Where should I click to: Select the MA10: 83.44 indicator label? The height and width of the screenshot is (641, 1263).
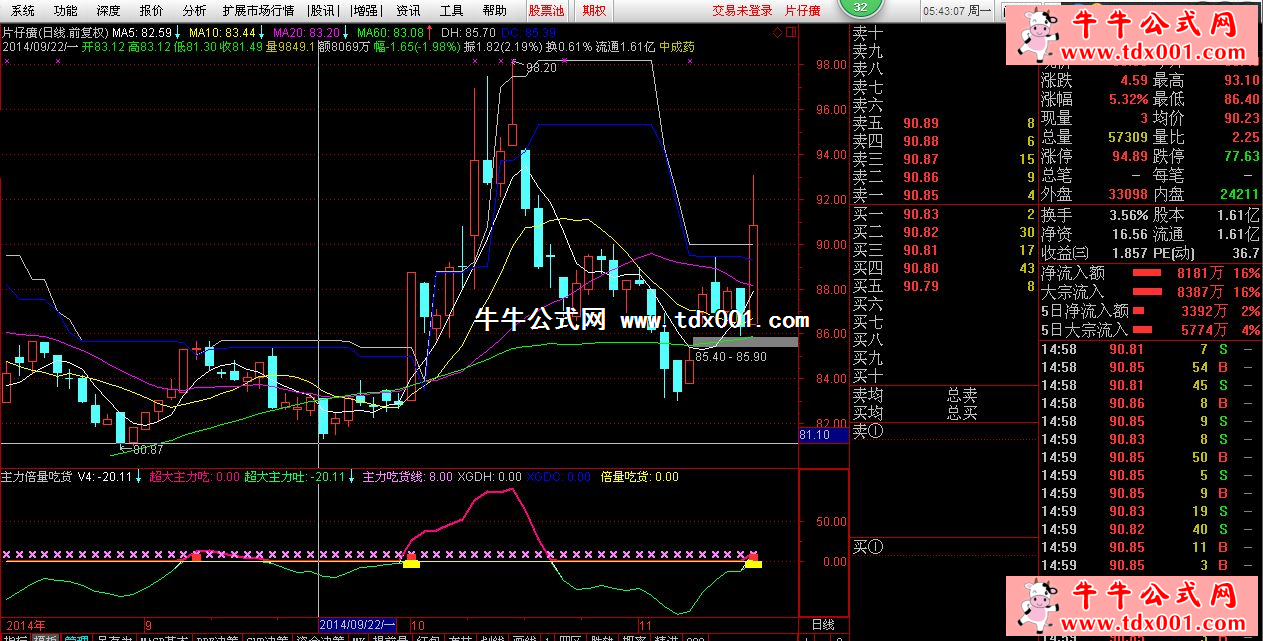click(222, 32)
